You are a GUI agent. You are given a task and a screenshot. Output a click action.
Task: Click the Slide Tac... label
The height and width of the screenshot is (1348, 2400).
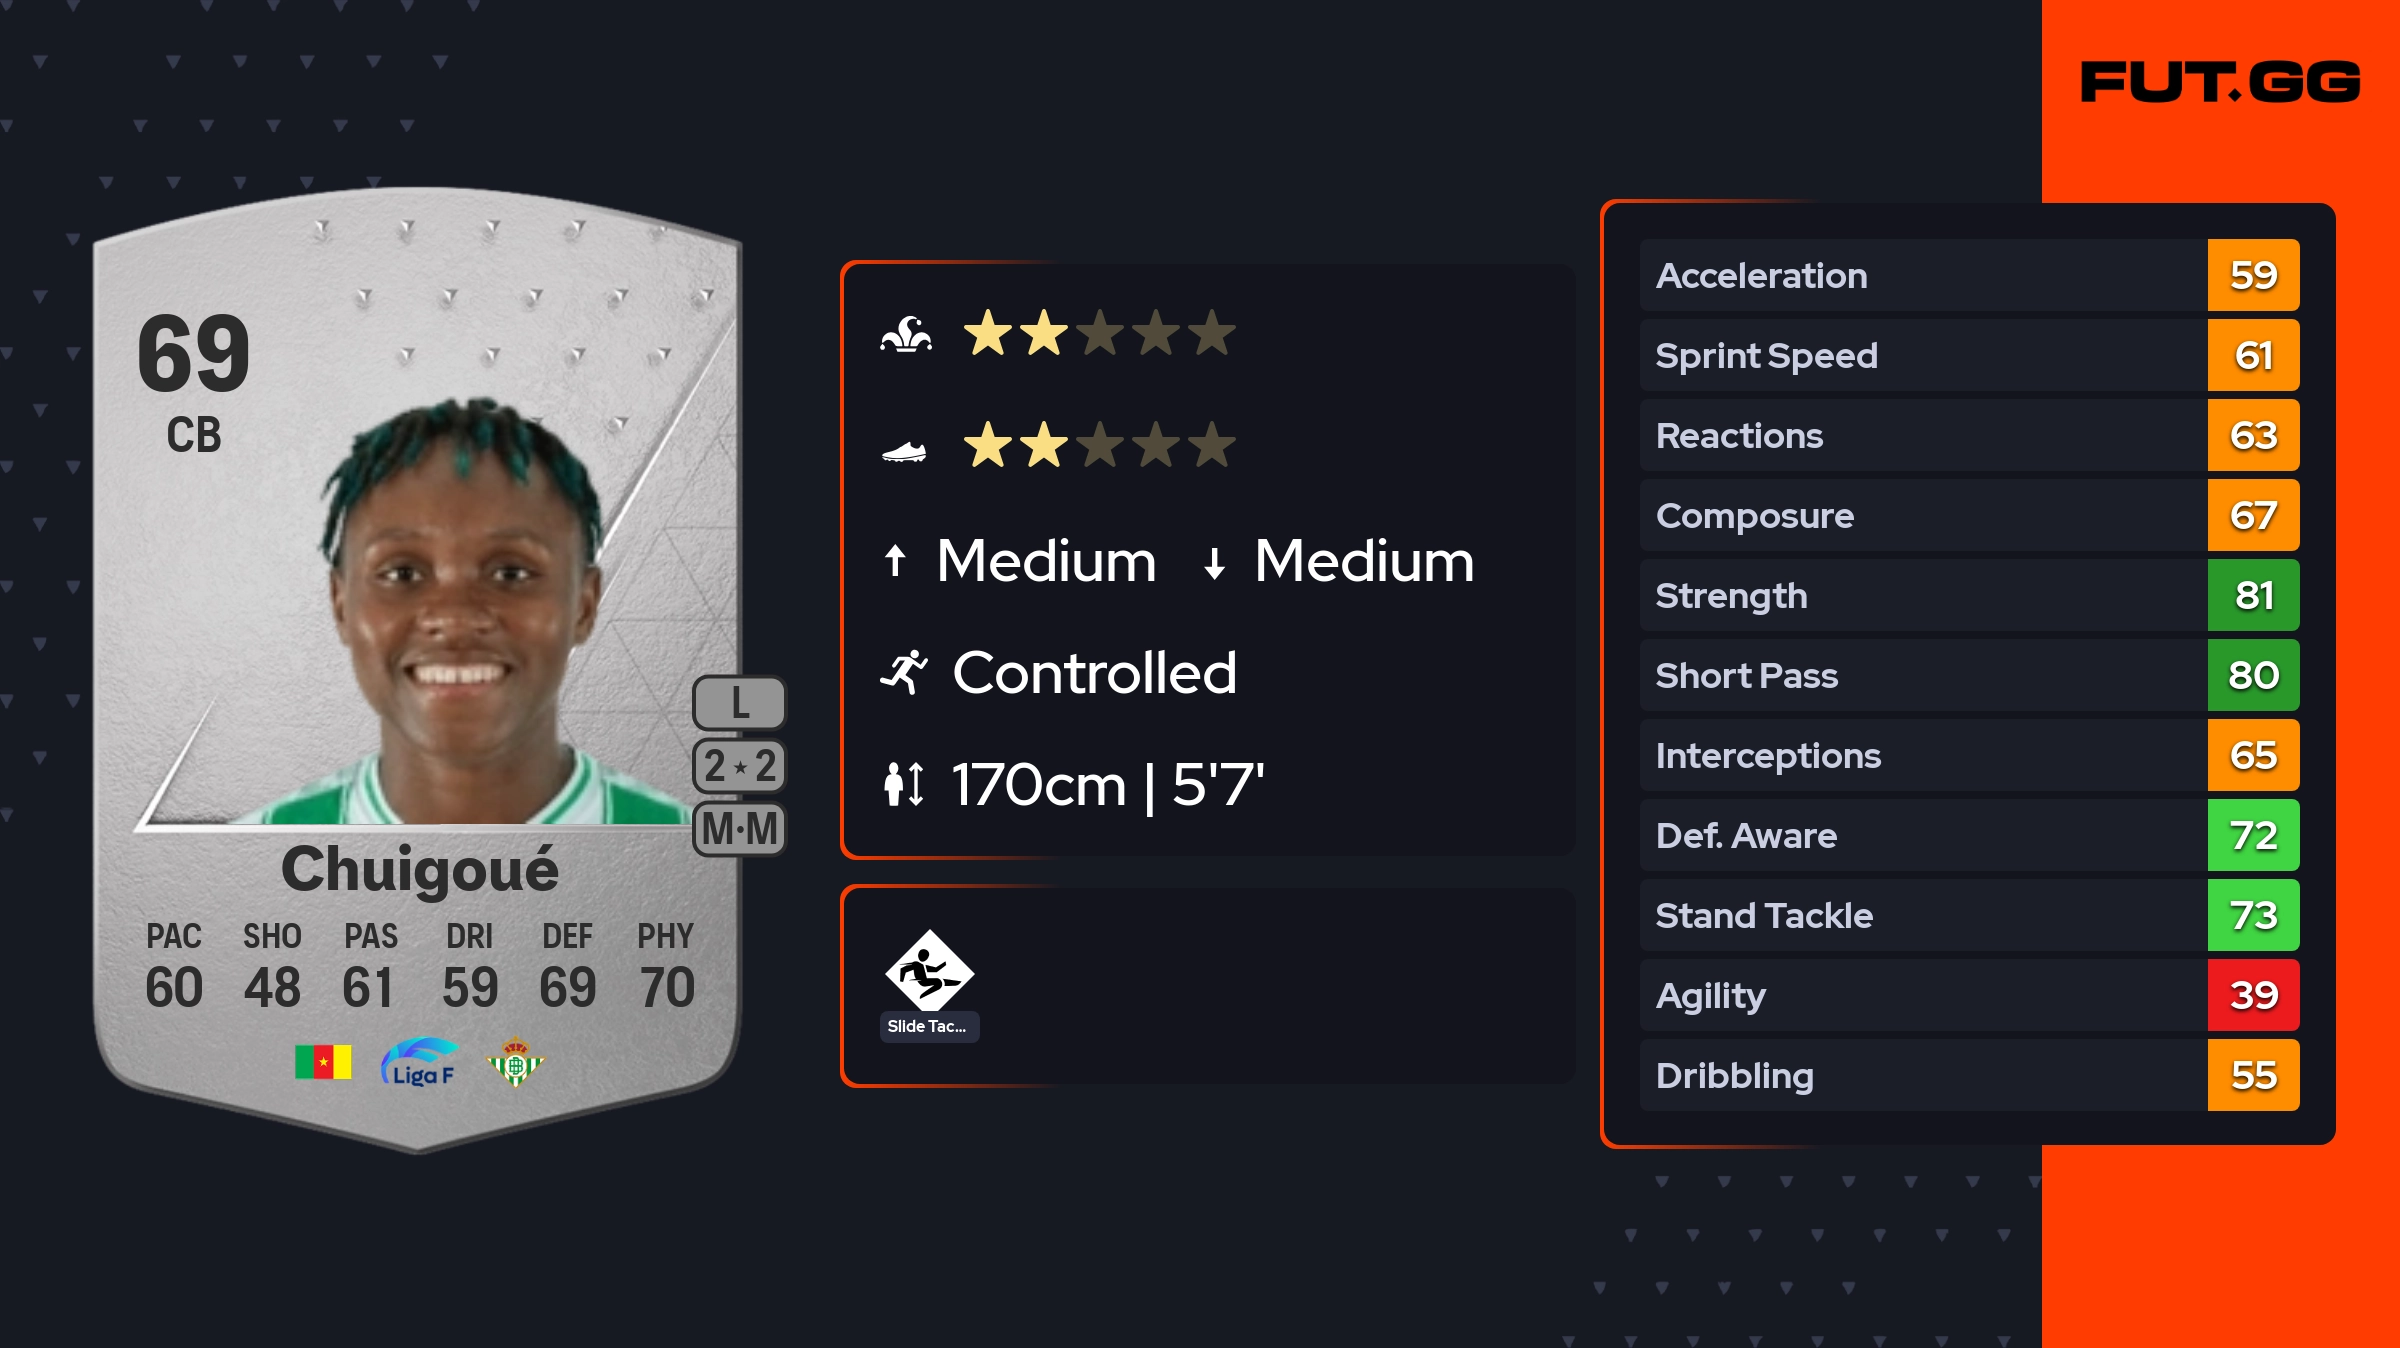(x=928, y=1027)
